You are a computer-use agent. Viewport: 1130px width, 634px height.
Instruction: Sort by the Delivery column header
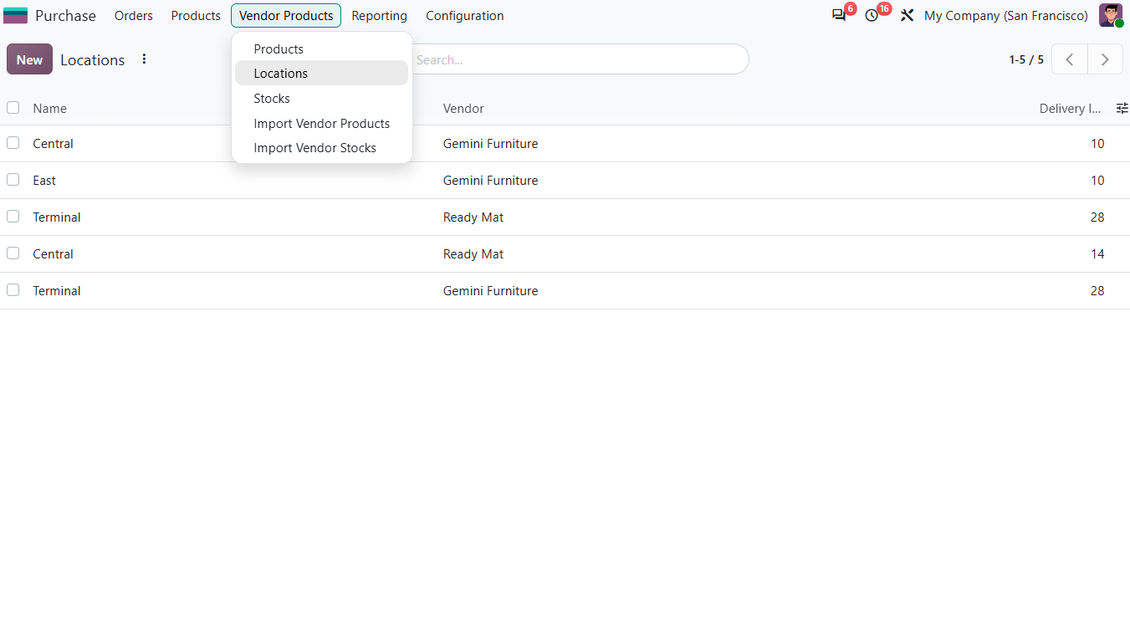(1069, 108)
